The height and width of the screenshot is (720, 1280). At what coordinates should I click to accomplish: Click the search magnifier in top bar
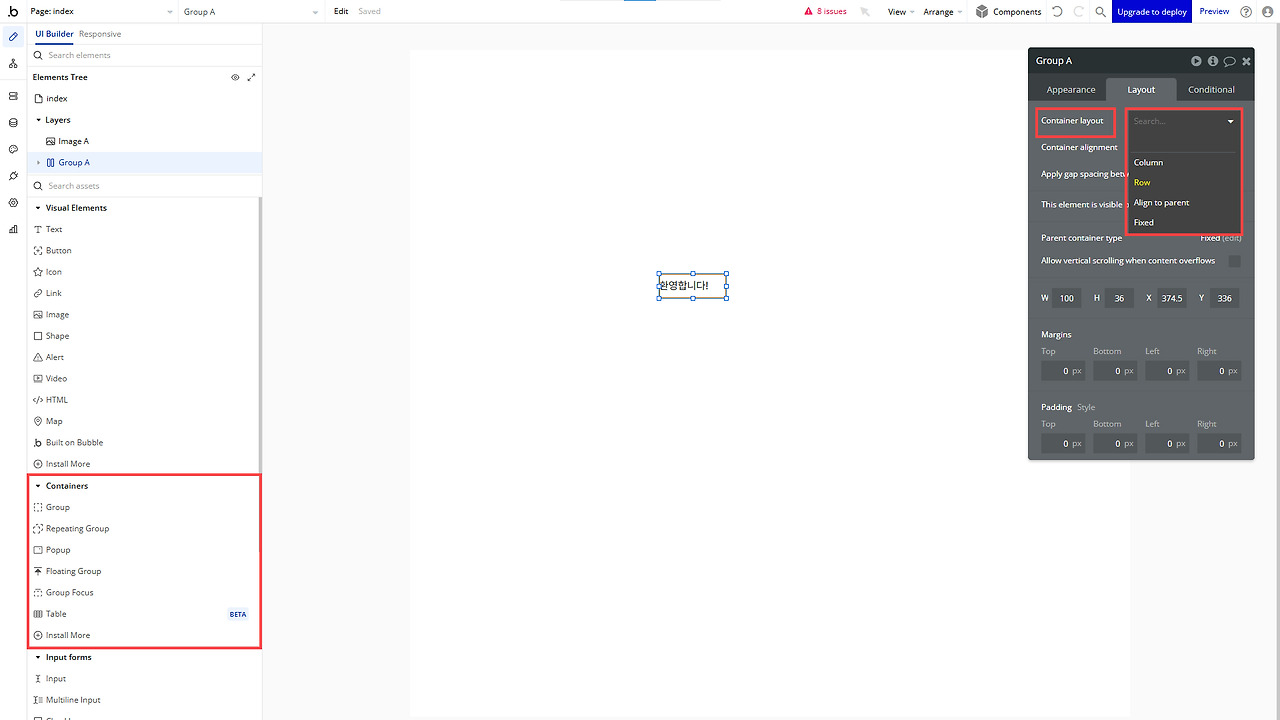point(1100,11)
